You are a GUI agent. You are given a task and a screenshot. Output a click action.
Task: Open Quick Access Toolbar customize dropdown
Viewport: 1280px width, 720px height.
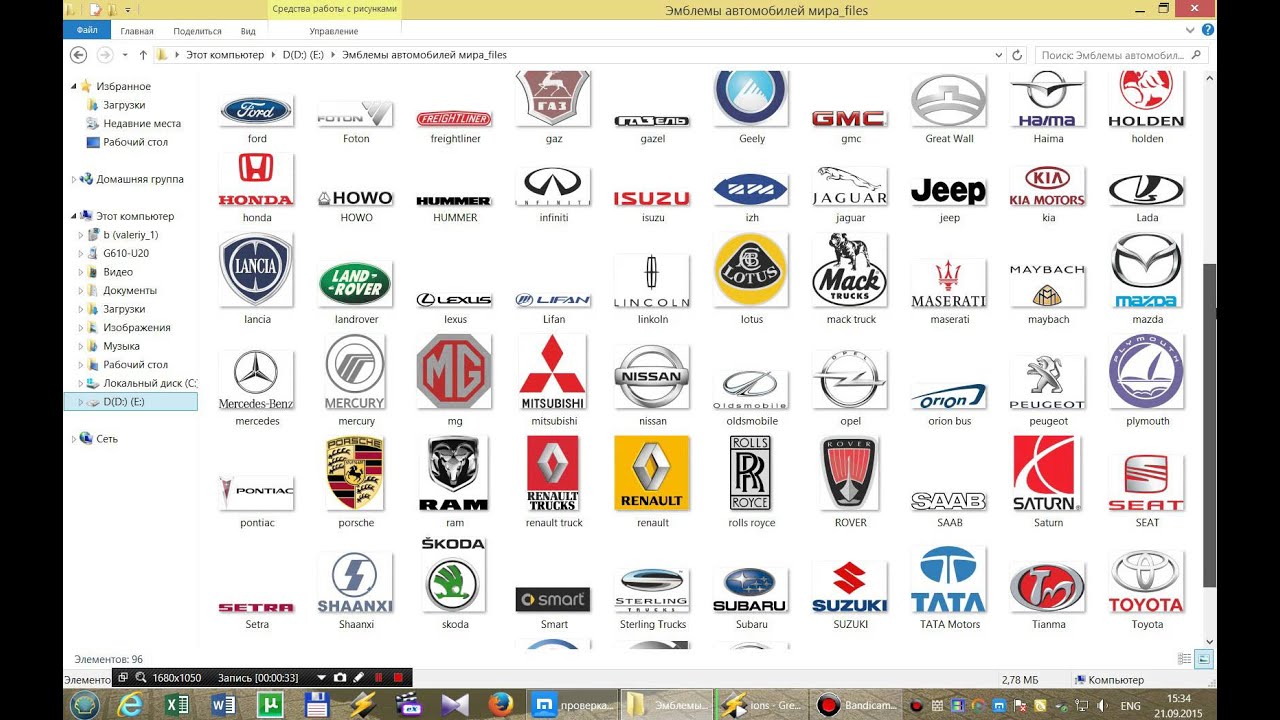pos(129,10)
